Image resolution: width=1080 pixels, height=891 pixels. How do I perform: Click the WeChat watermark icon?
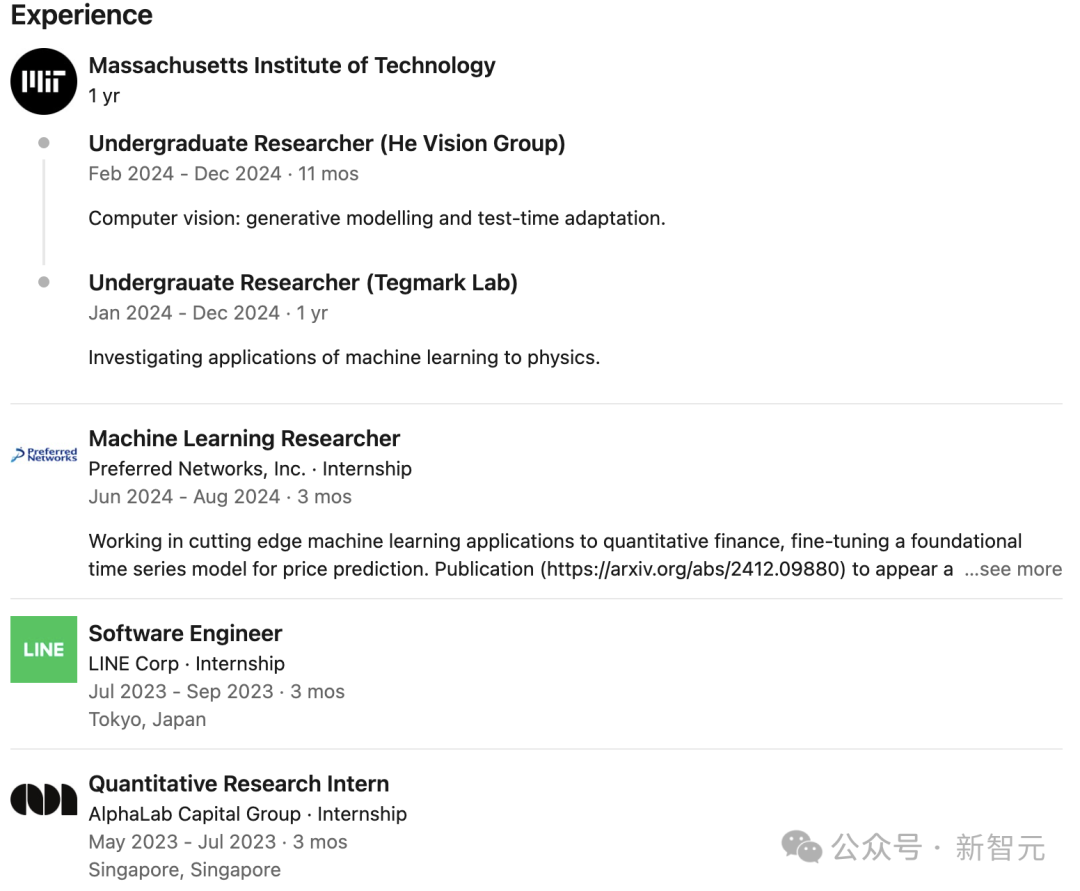[x=802, y=847]
